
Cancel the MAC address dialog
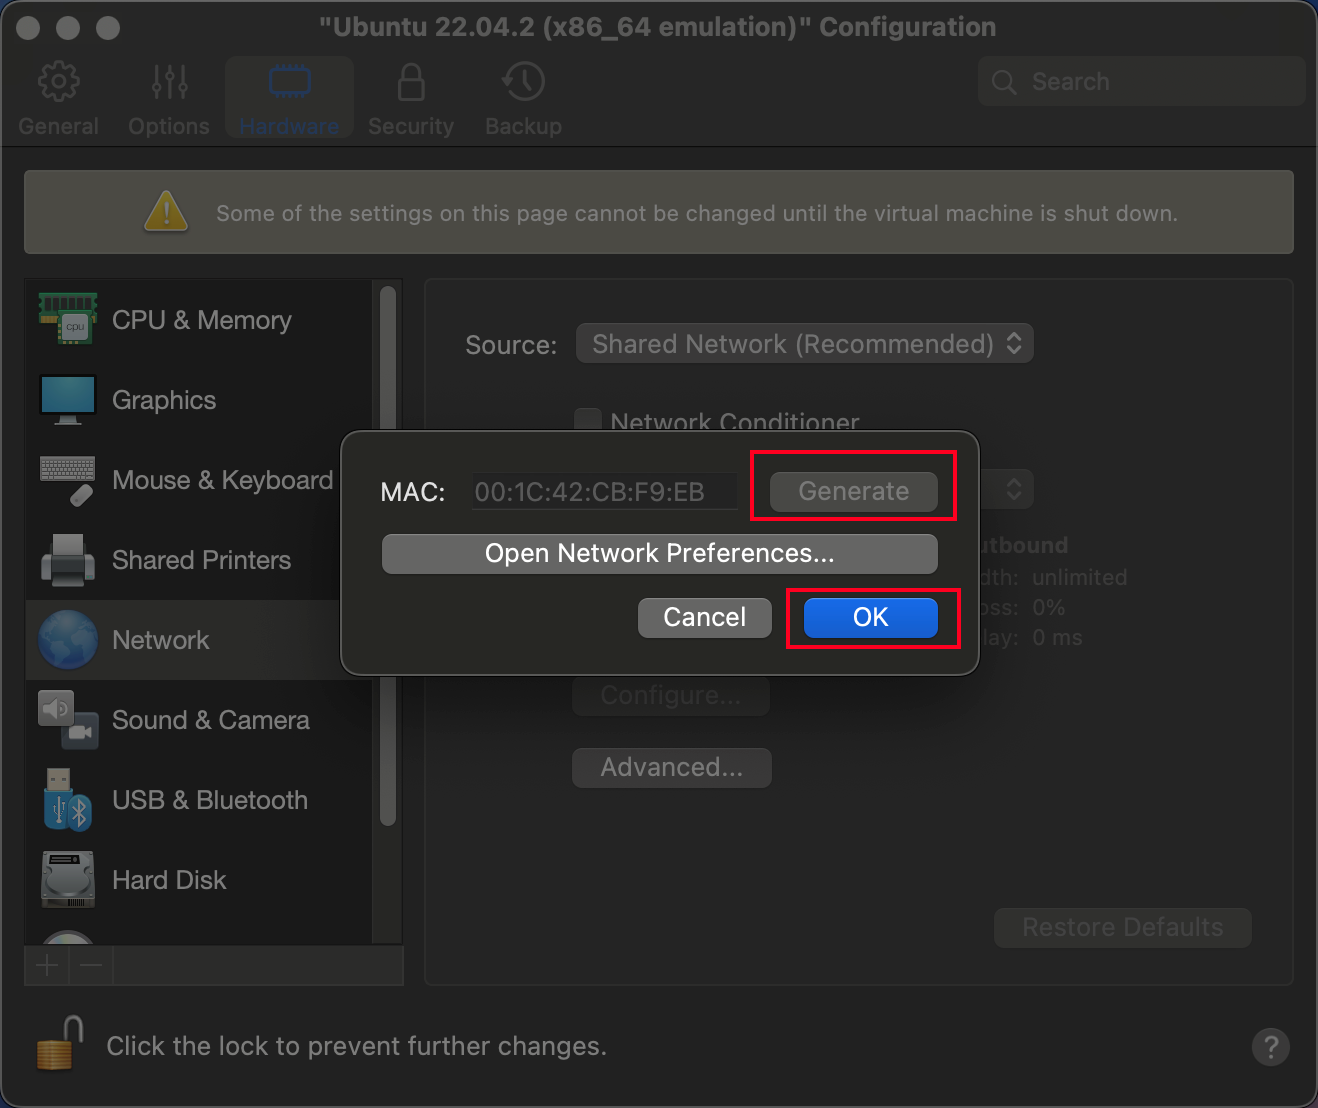pyautogui.click(x=705, y=617)
